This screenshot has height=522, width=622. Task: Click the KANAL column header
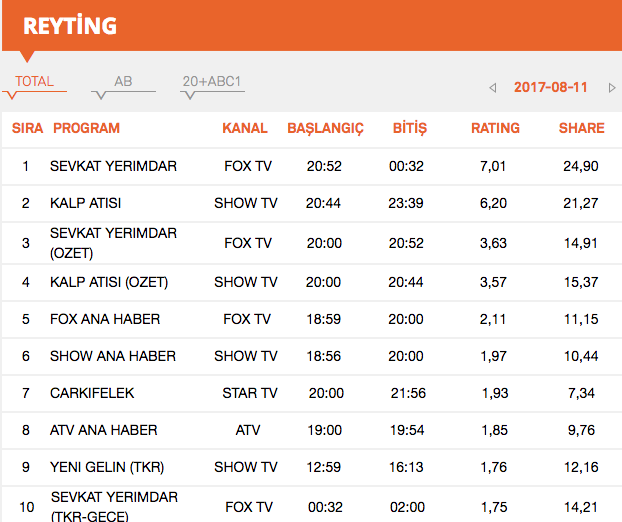245,128
